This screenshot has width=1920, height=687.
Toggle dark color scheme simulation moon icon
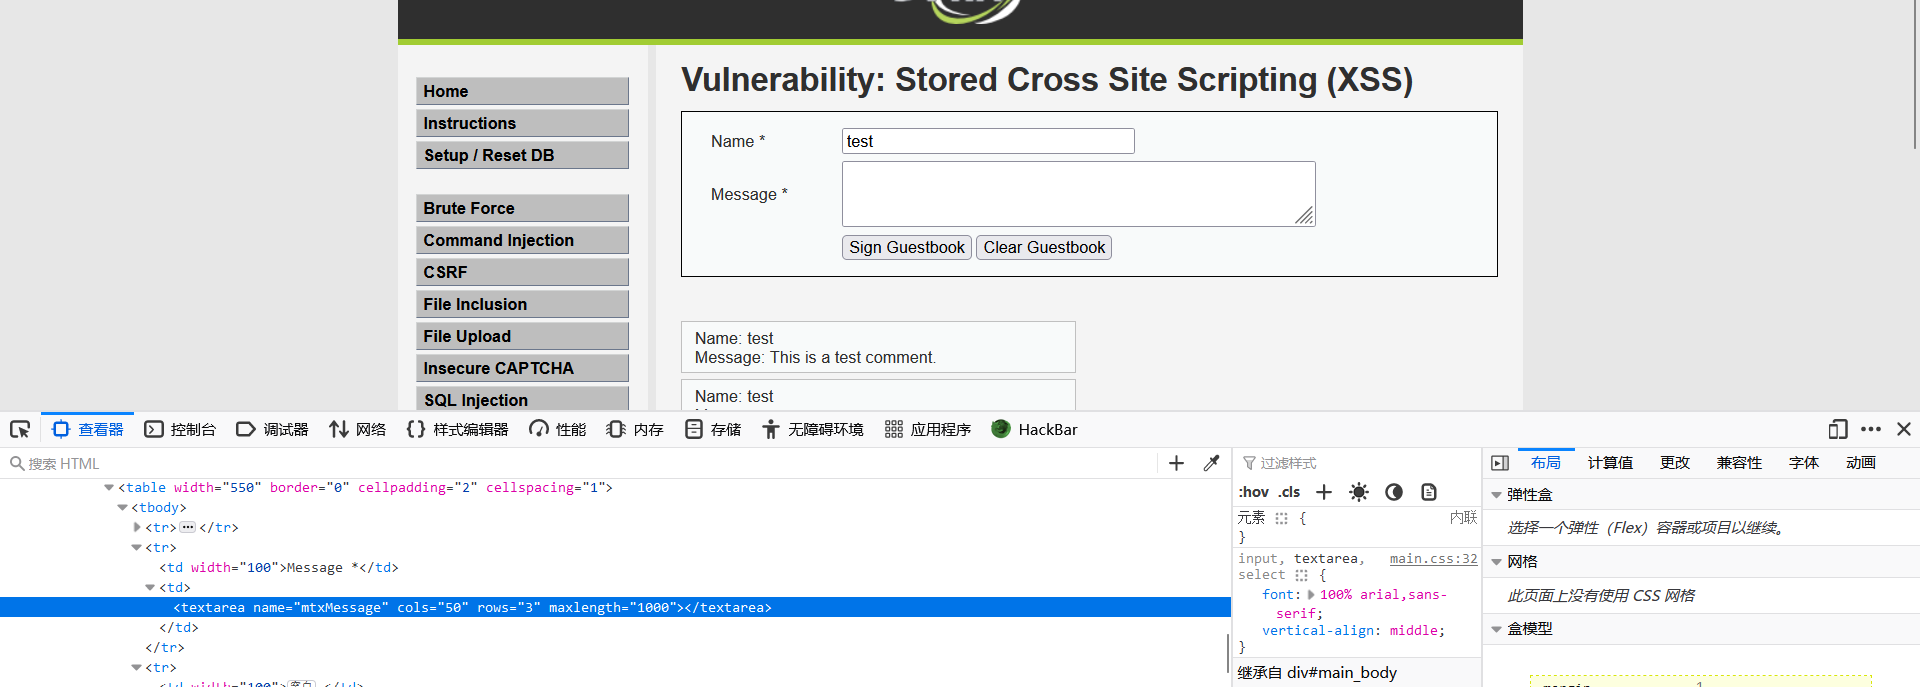pyautogui.click(x=1394, y=492)
